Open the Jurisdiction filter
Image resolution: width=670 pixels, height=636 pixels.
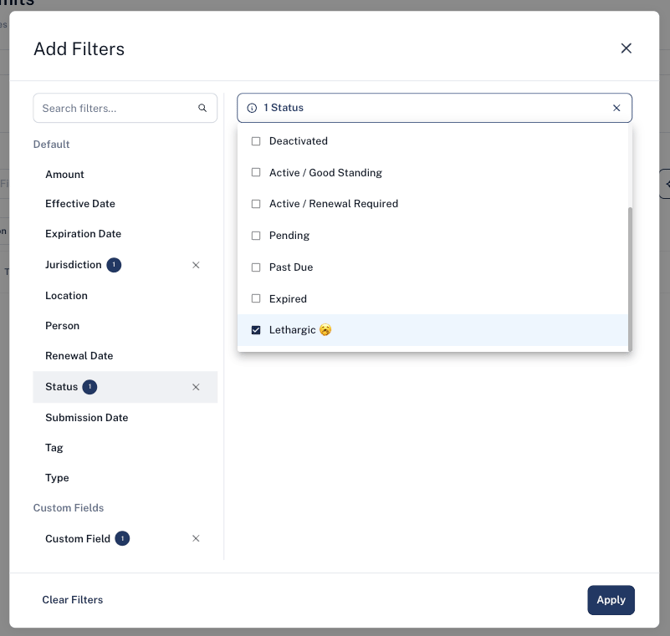tap(73, 265)
